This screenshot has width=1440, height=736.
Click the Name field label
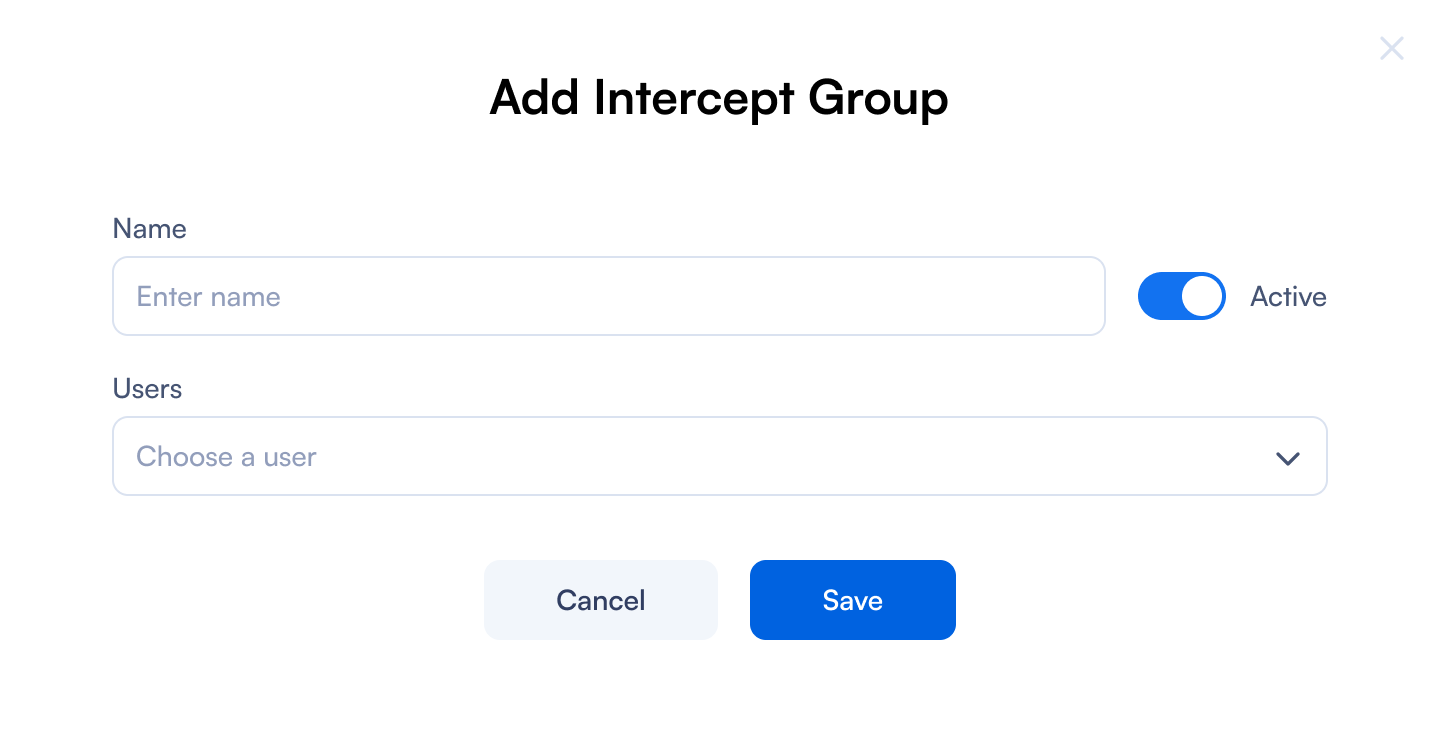(149, 229)
